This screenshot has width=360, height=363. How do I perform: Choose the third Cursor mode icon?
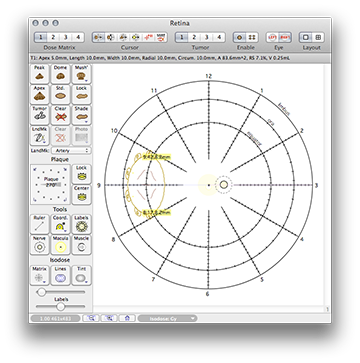click(124, 37)
